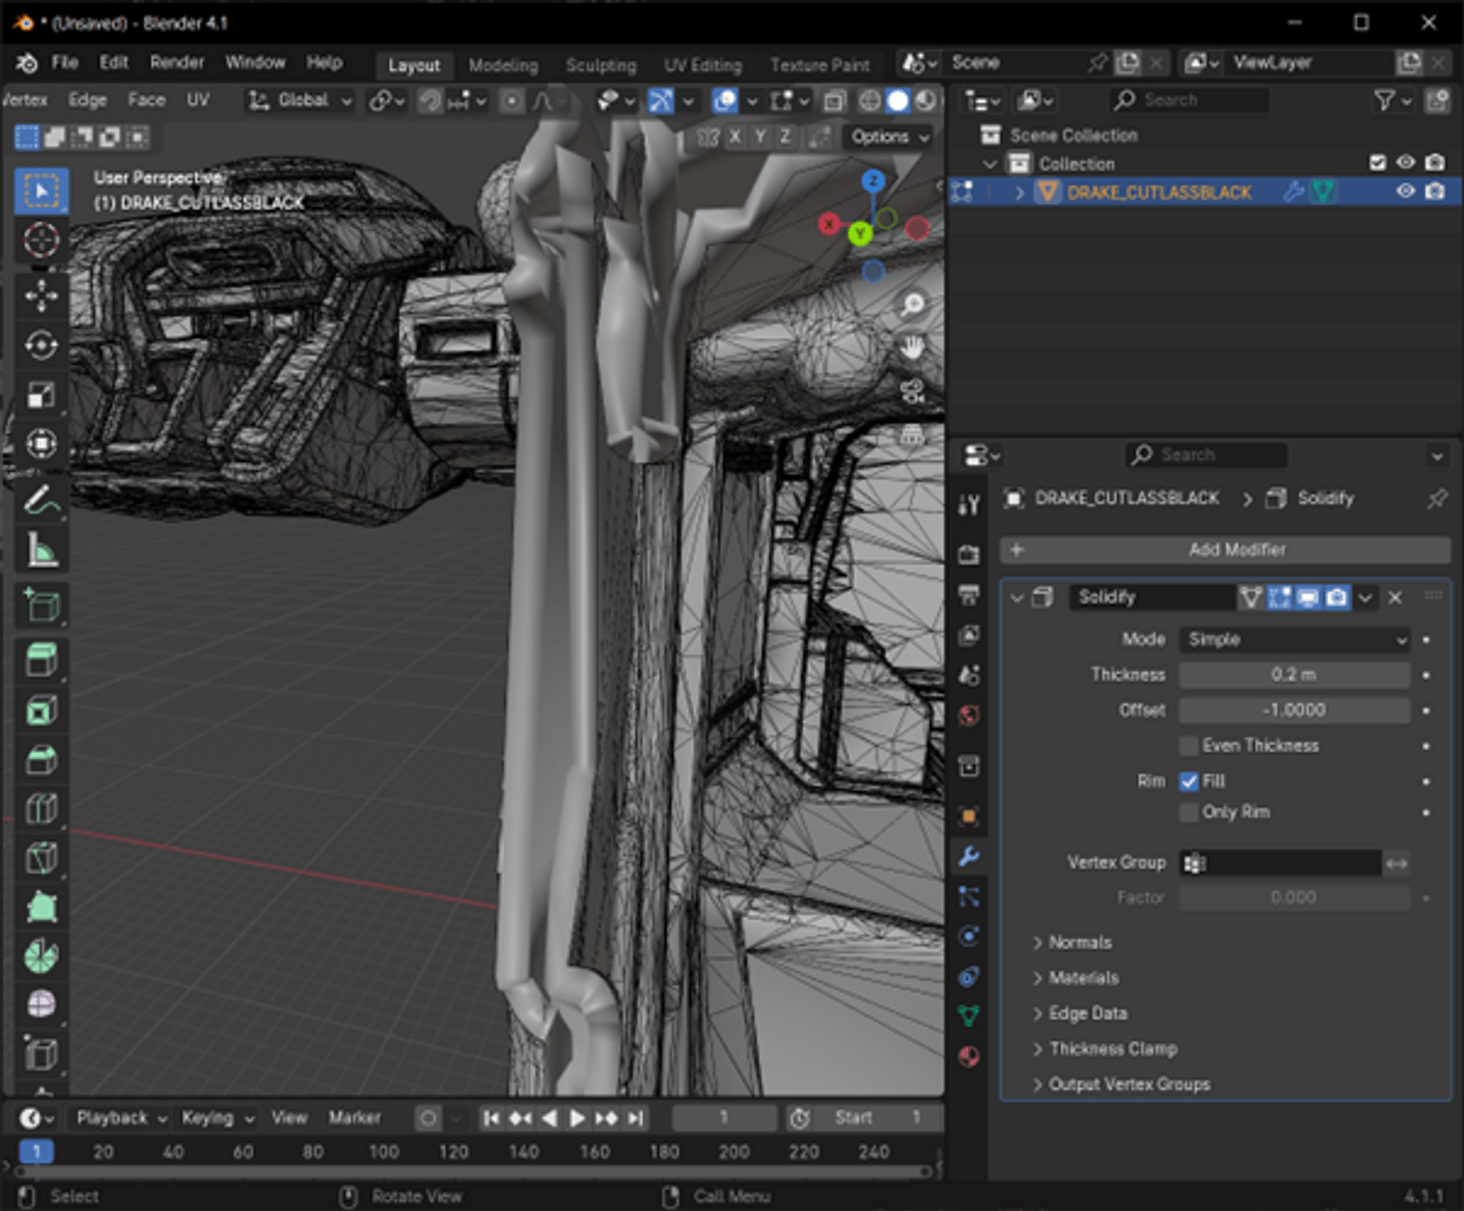
Task: Open the Render menu
Action: (x=177, y=62)
